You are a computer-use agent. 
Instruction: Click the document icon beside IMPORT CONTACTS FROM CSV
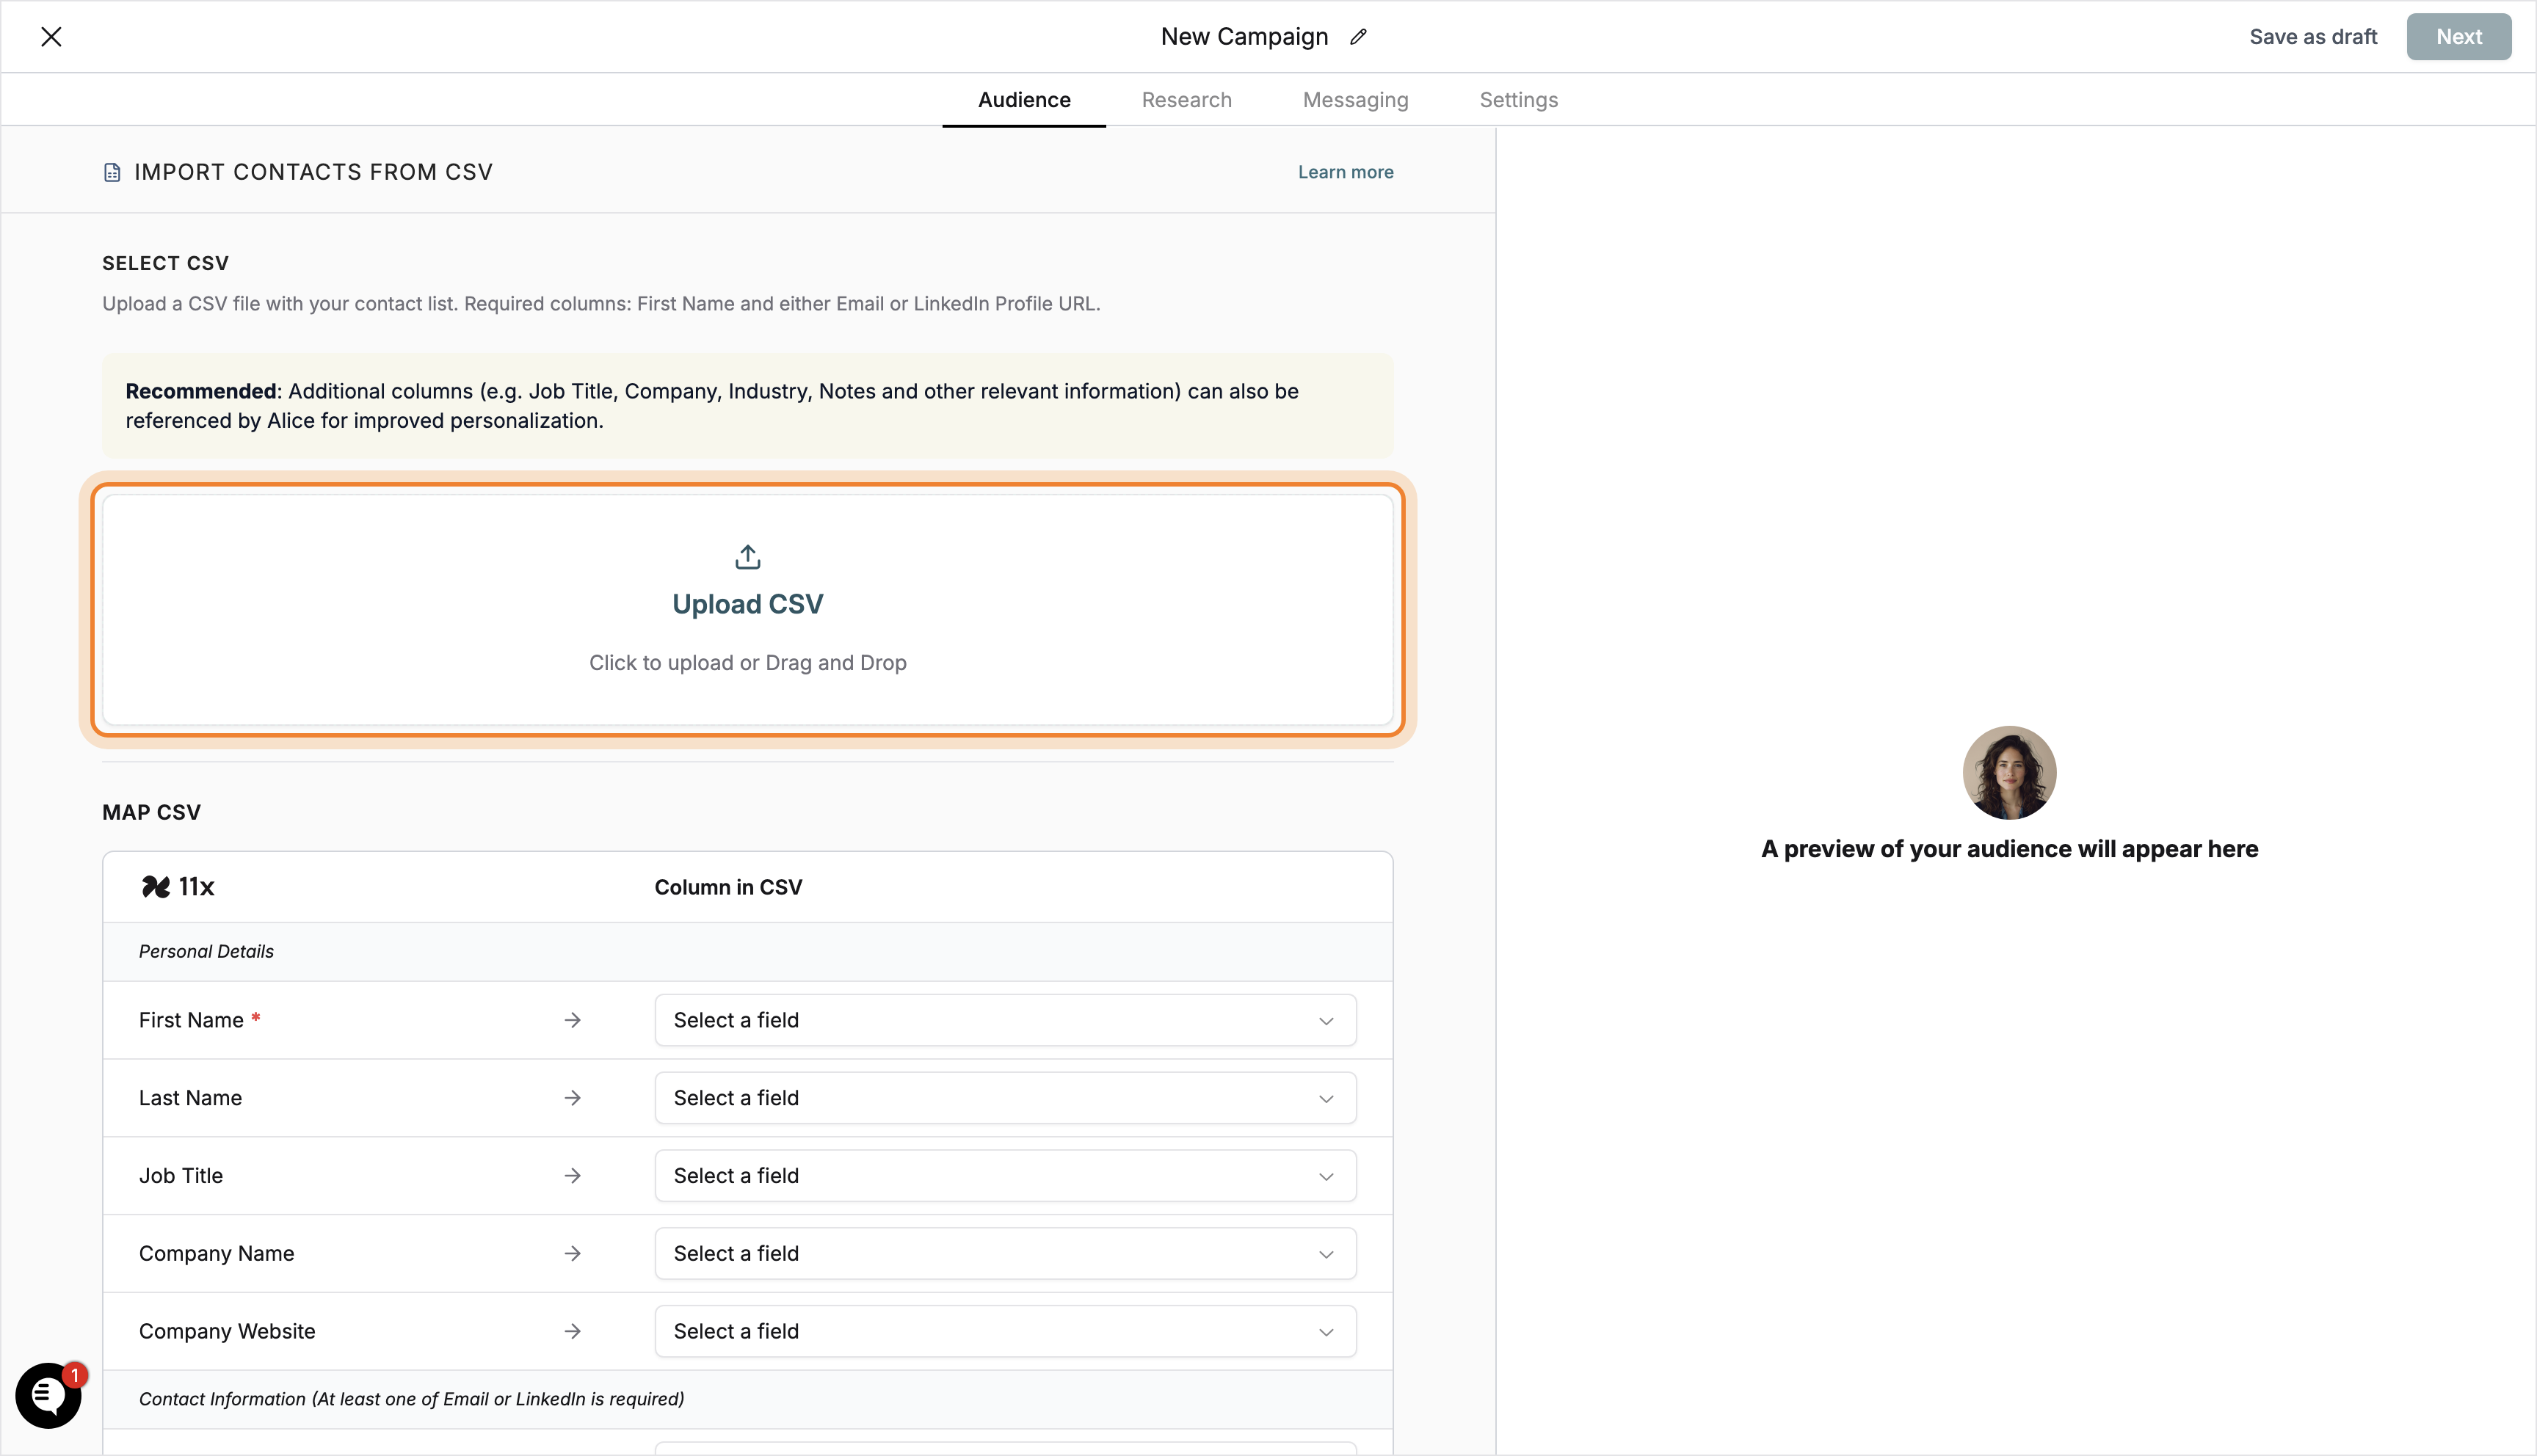point(111,171)
